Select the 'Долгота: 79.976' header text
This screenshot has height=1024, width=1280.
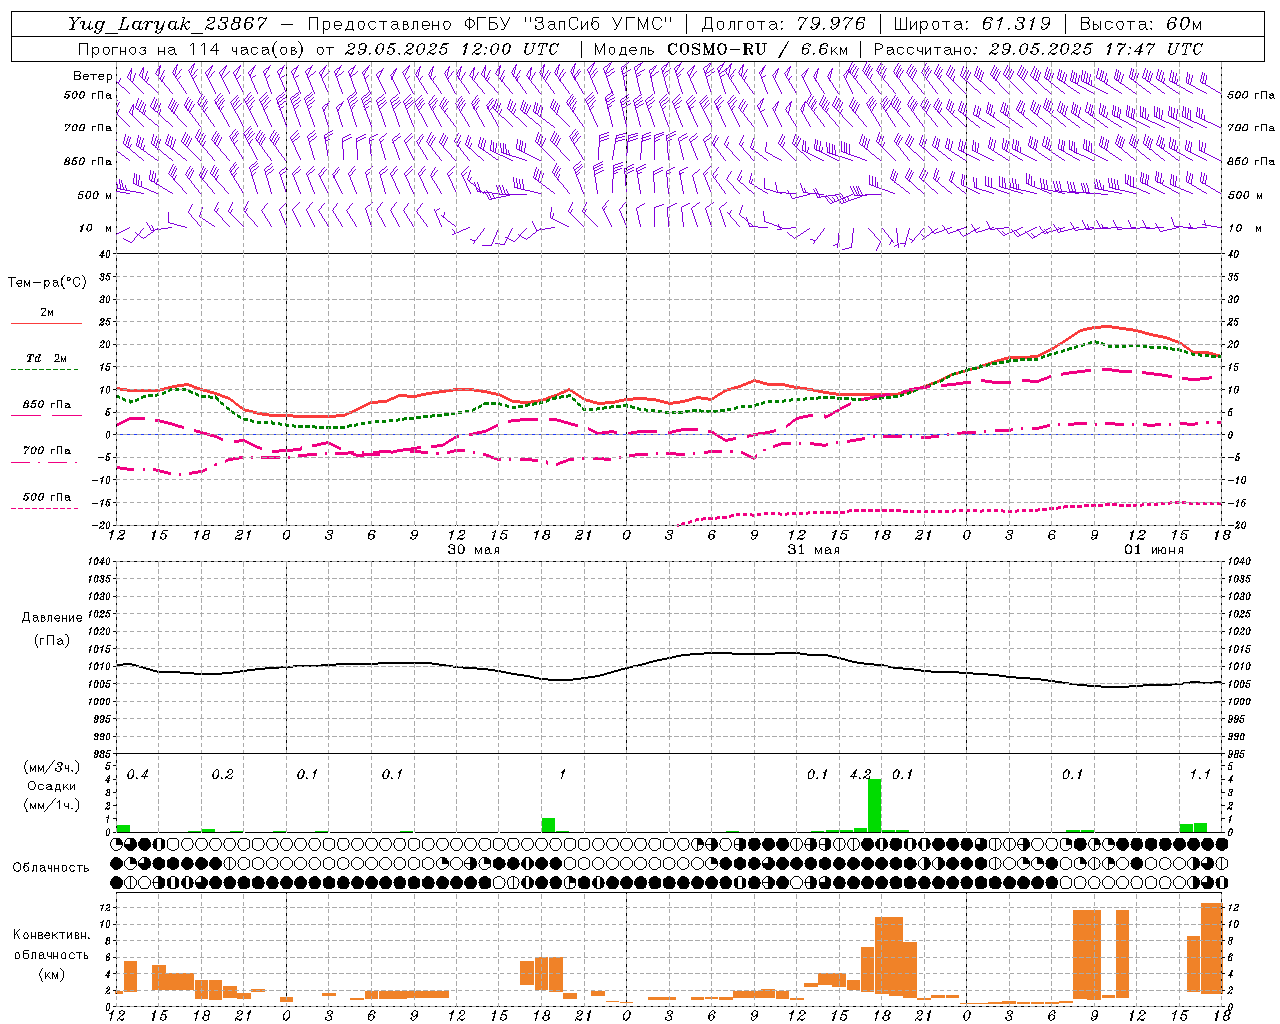(784, 24)
